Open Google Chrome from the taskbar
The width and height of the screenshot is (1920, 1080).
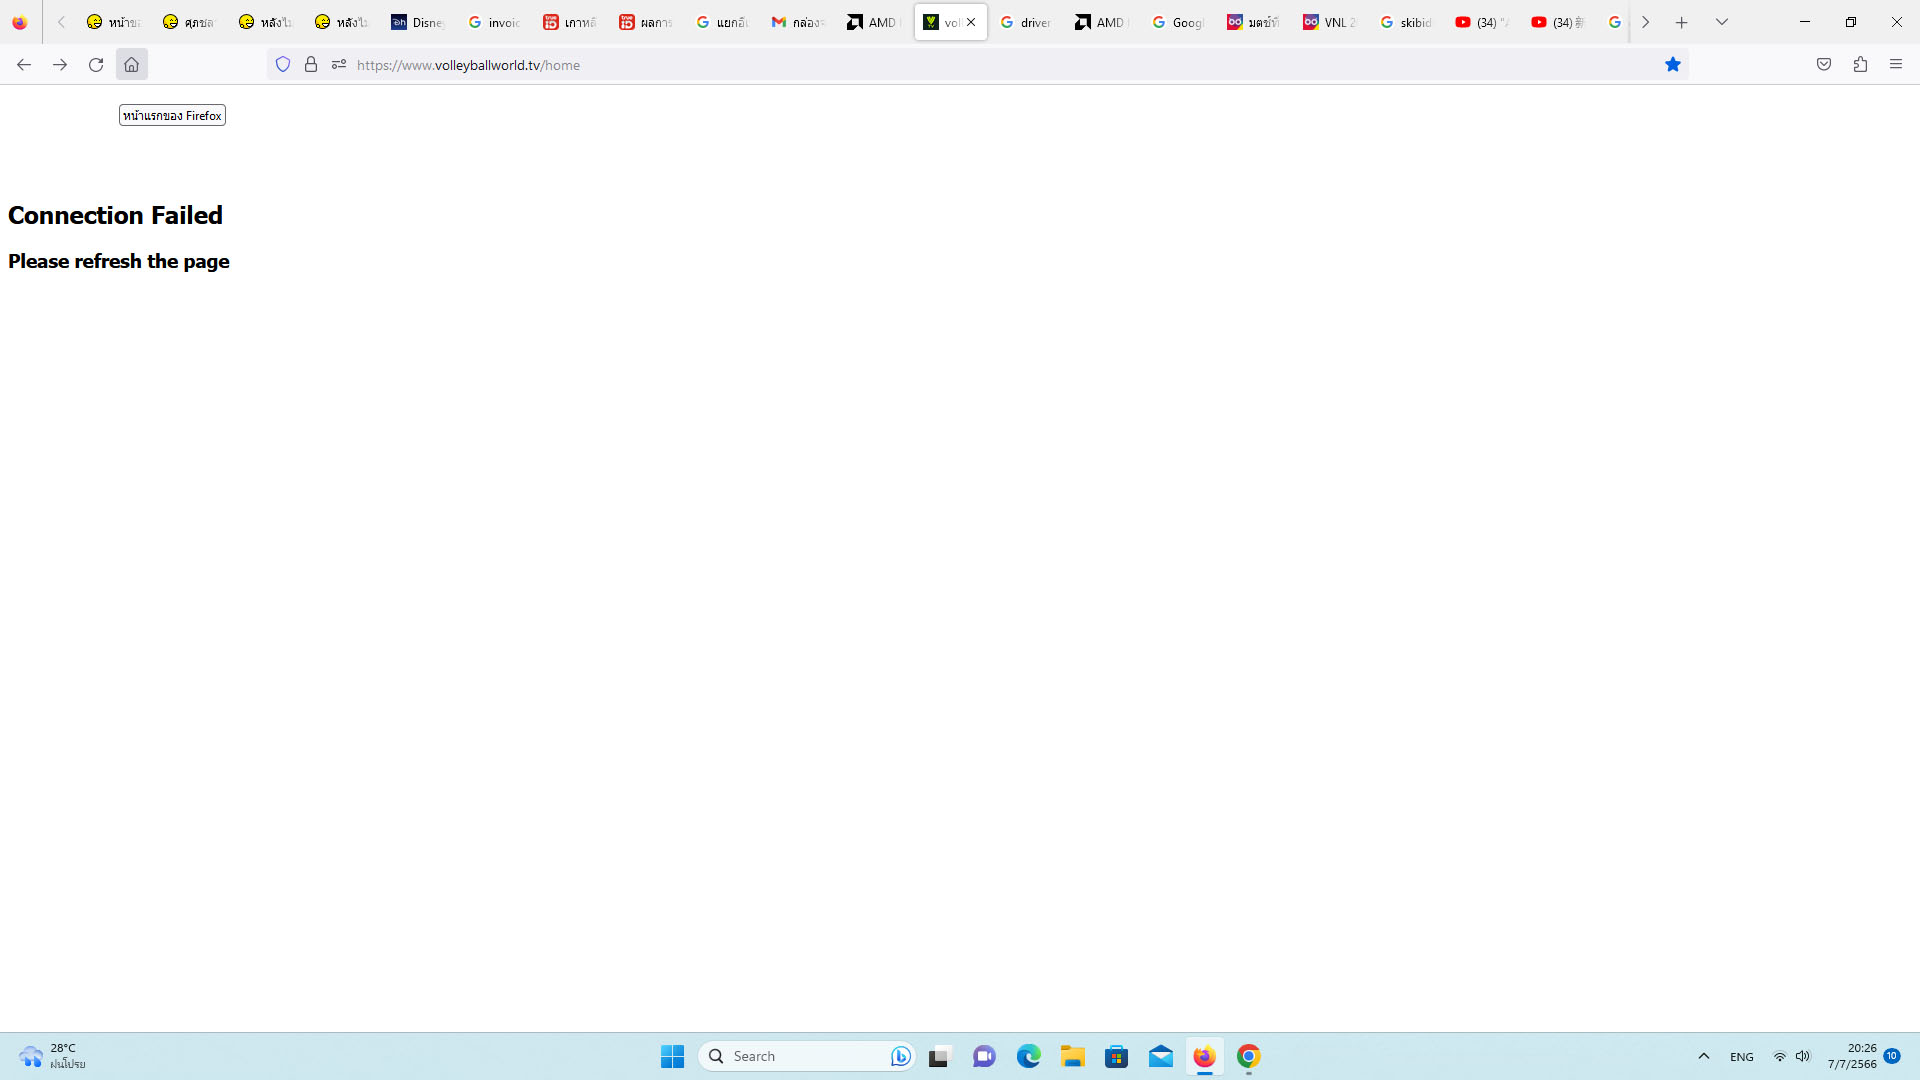[1248, 1056]
